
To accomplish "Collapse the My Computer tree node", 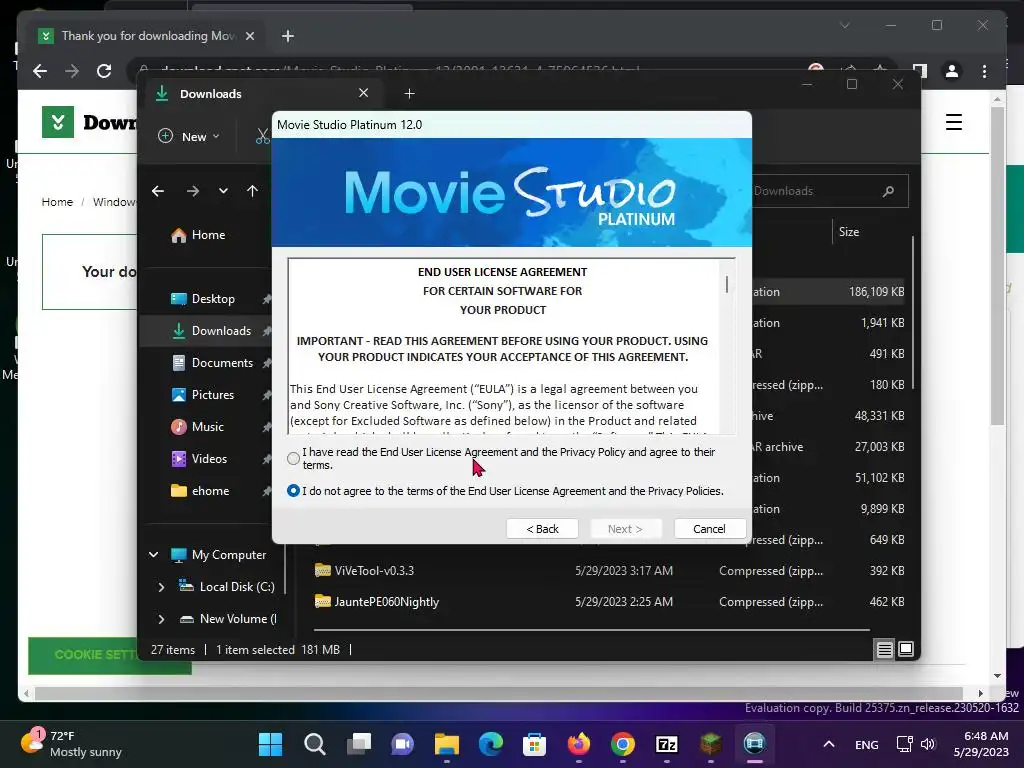I will (153, 554).
